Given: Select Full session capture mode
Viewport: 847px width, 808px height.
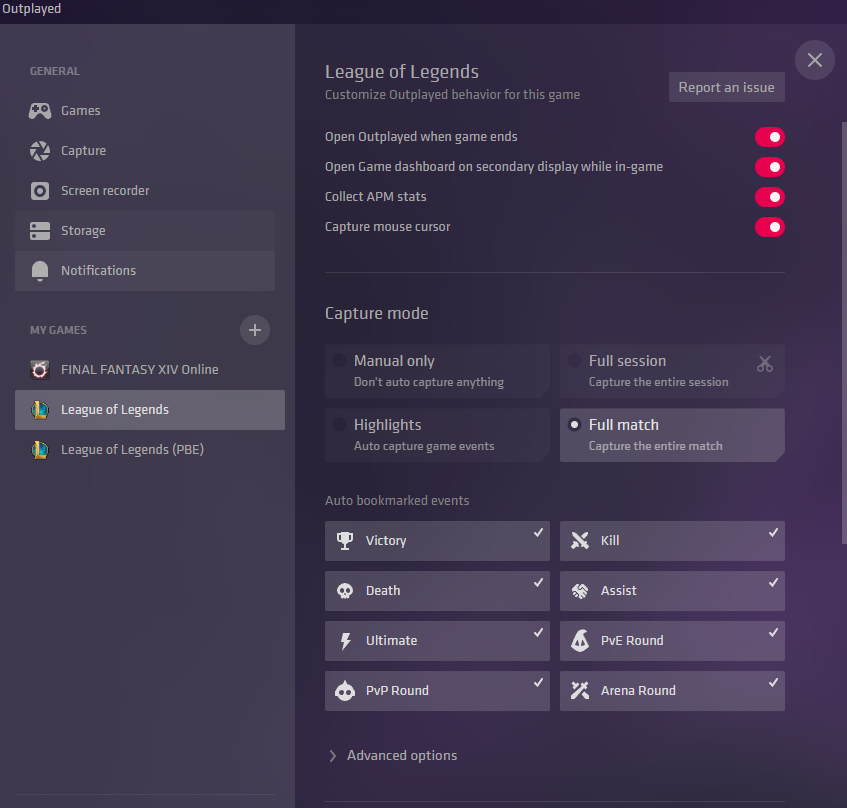Looking at the screenshot, I should [x=672, y=371].
